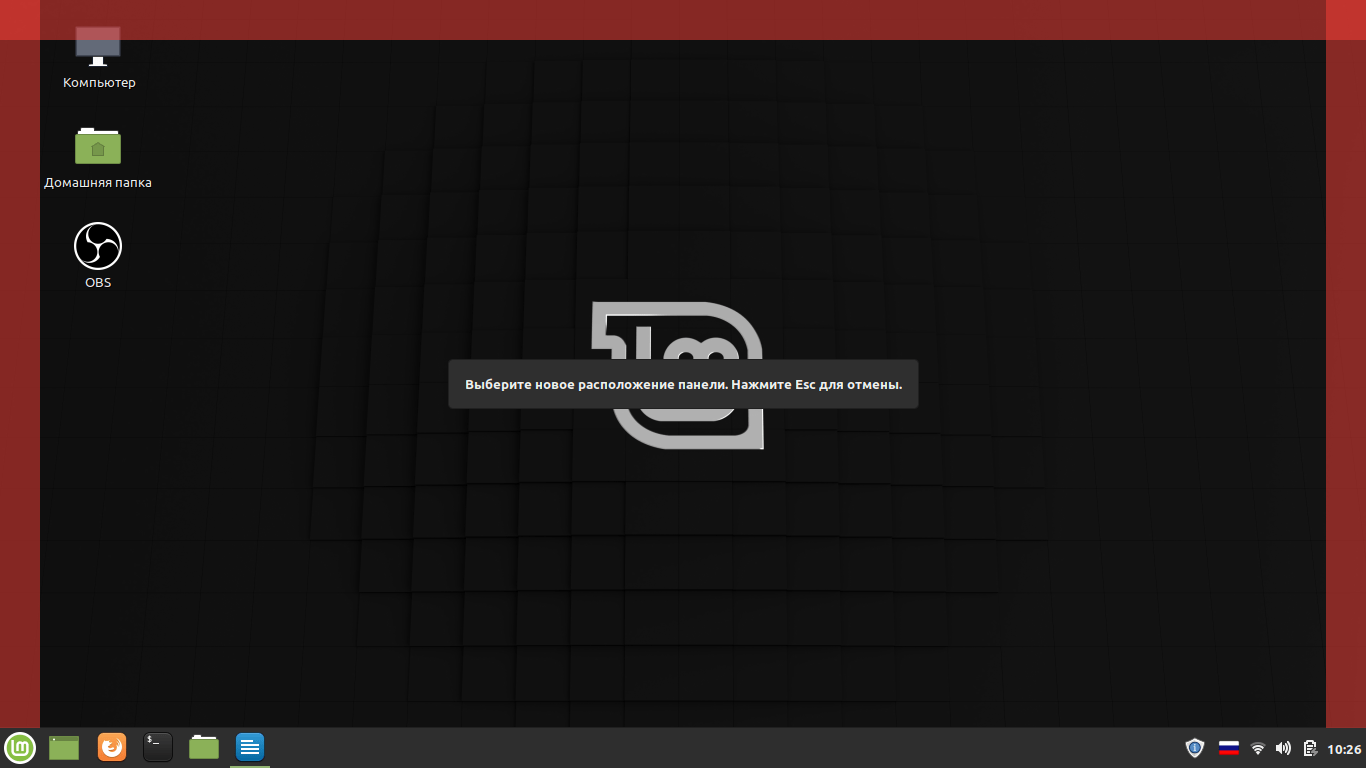Open the Wi-Fi network applet
Screen dimensions: 1366x768
point(1258,748)
